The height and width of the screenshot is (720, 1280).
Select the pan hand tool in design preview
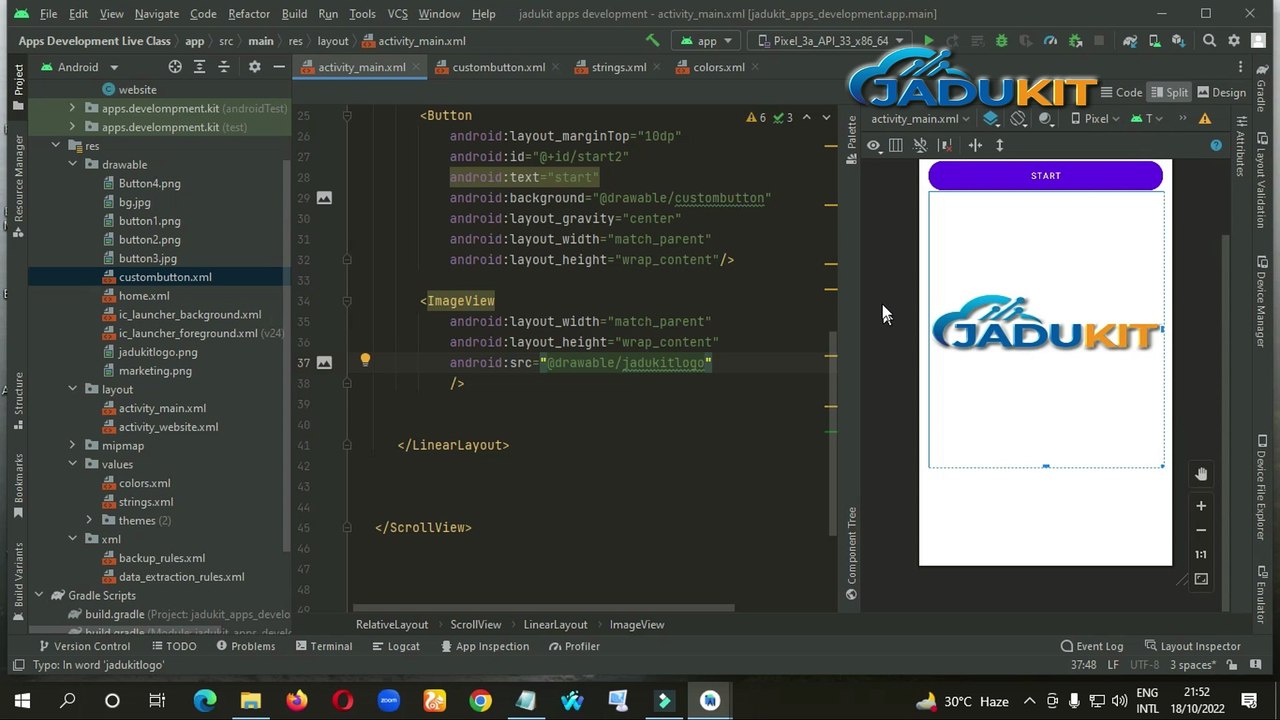(x=1201, y=474)
